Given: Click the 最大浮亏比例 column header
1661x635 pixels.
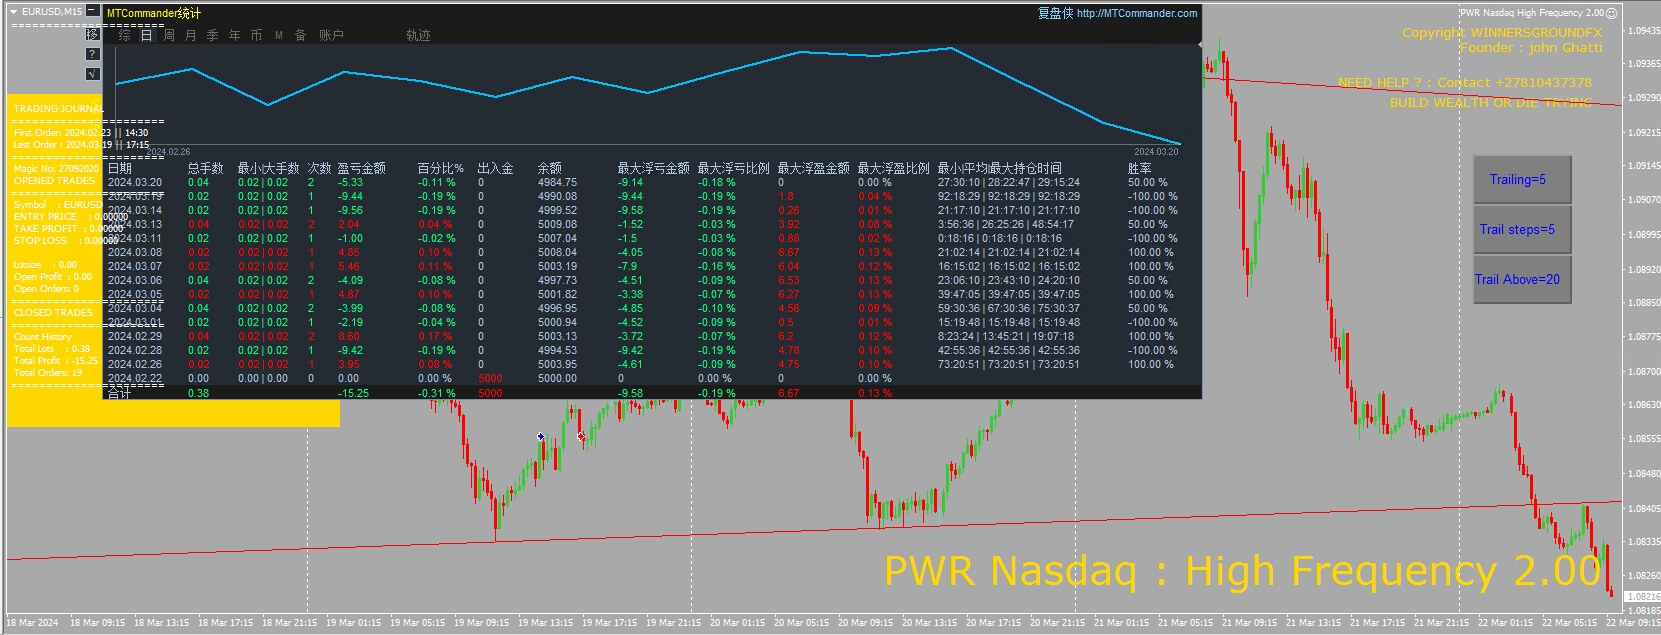Looking at the screenshot, I should [x=733, y=168].
